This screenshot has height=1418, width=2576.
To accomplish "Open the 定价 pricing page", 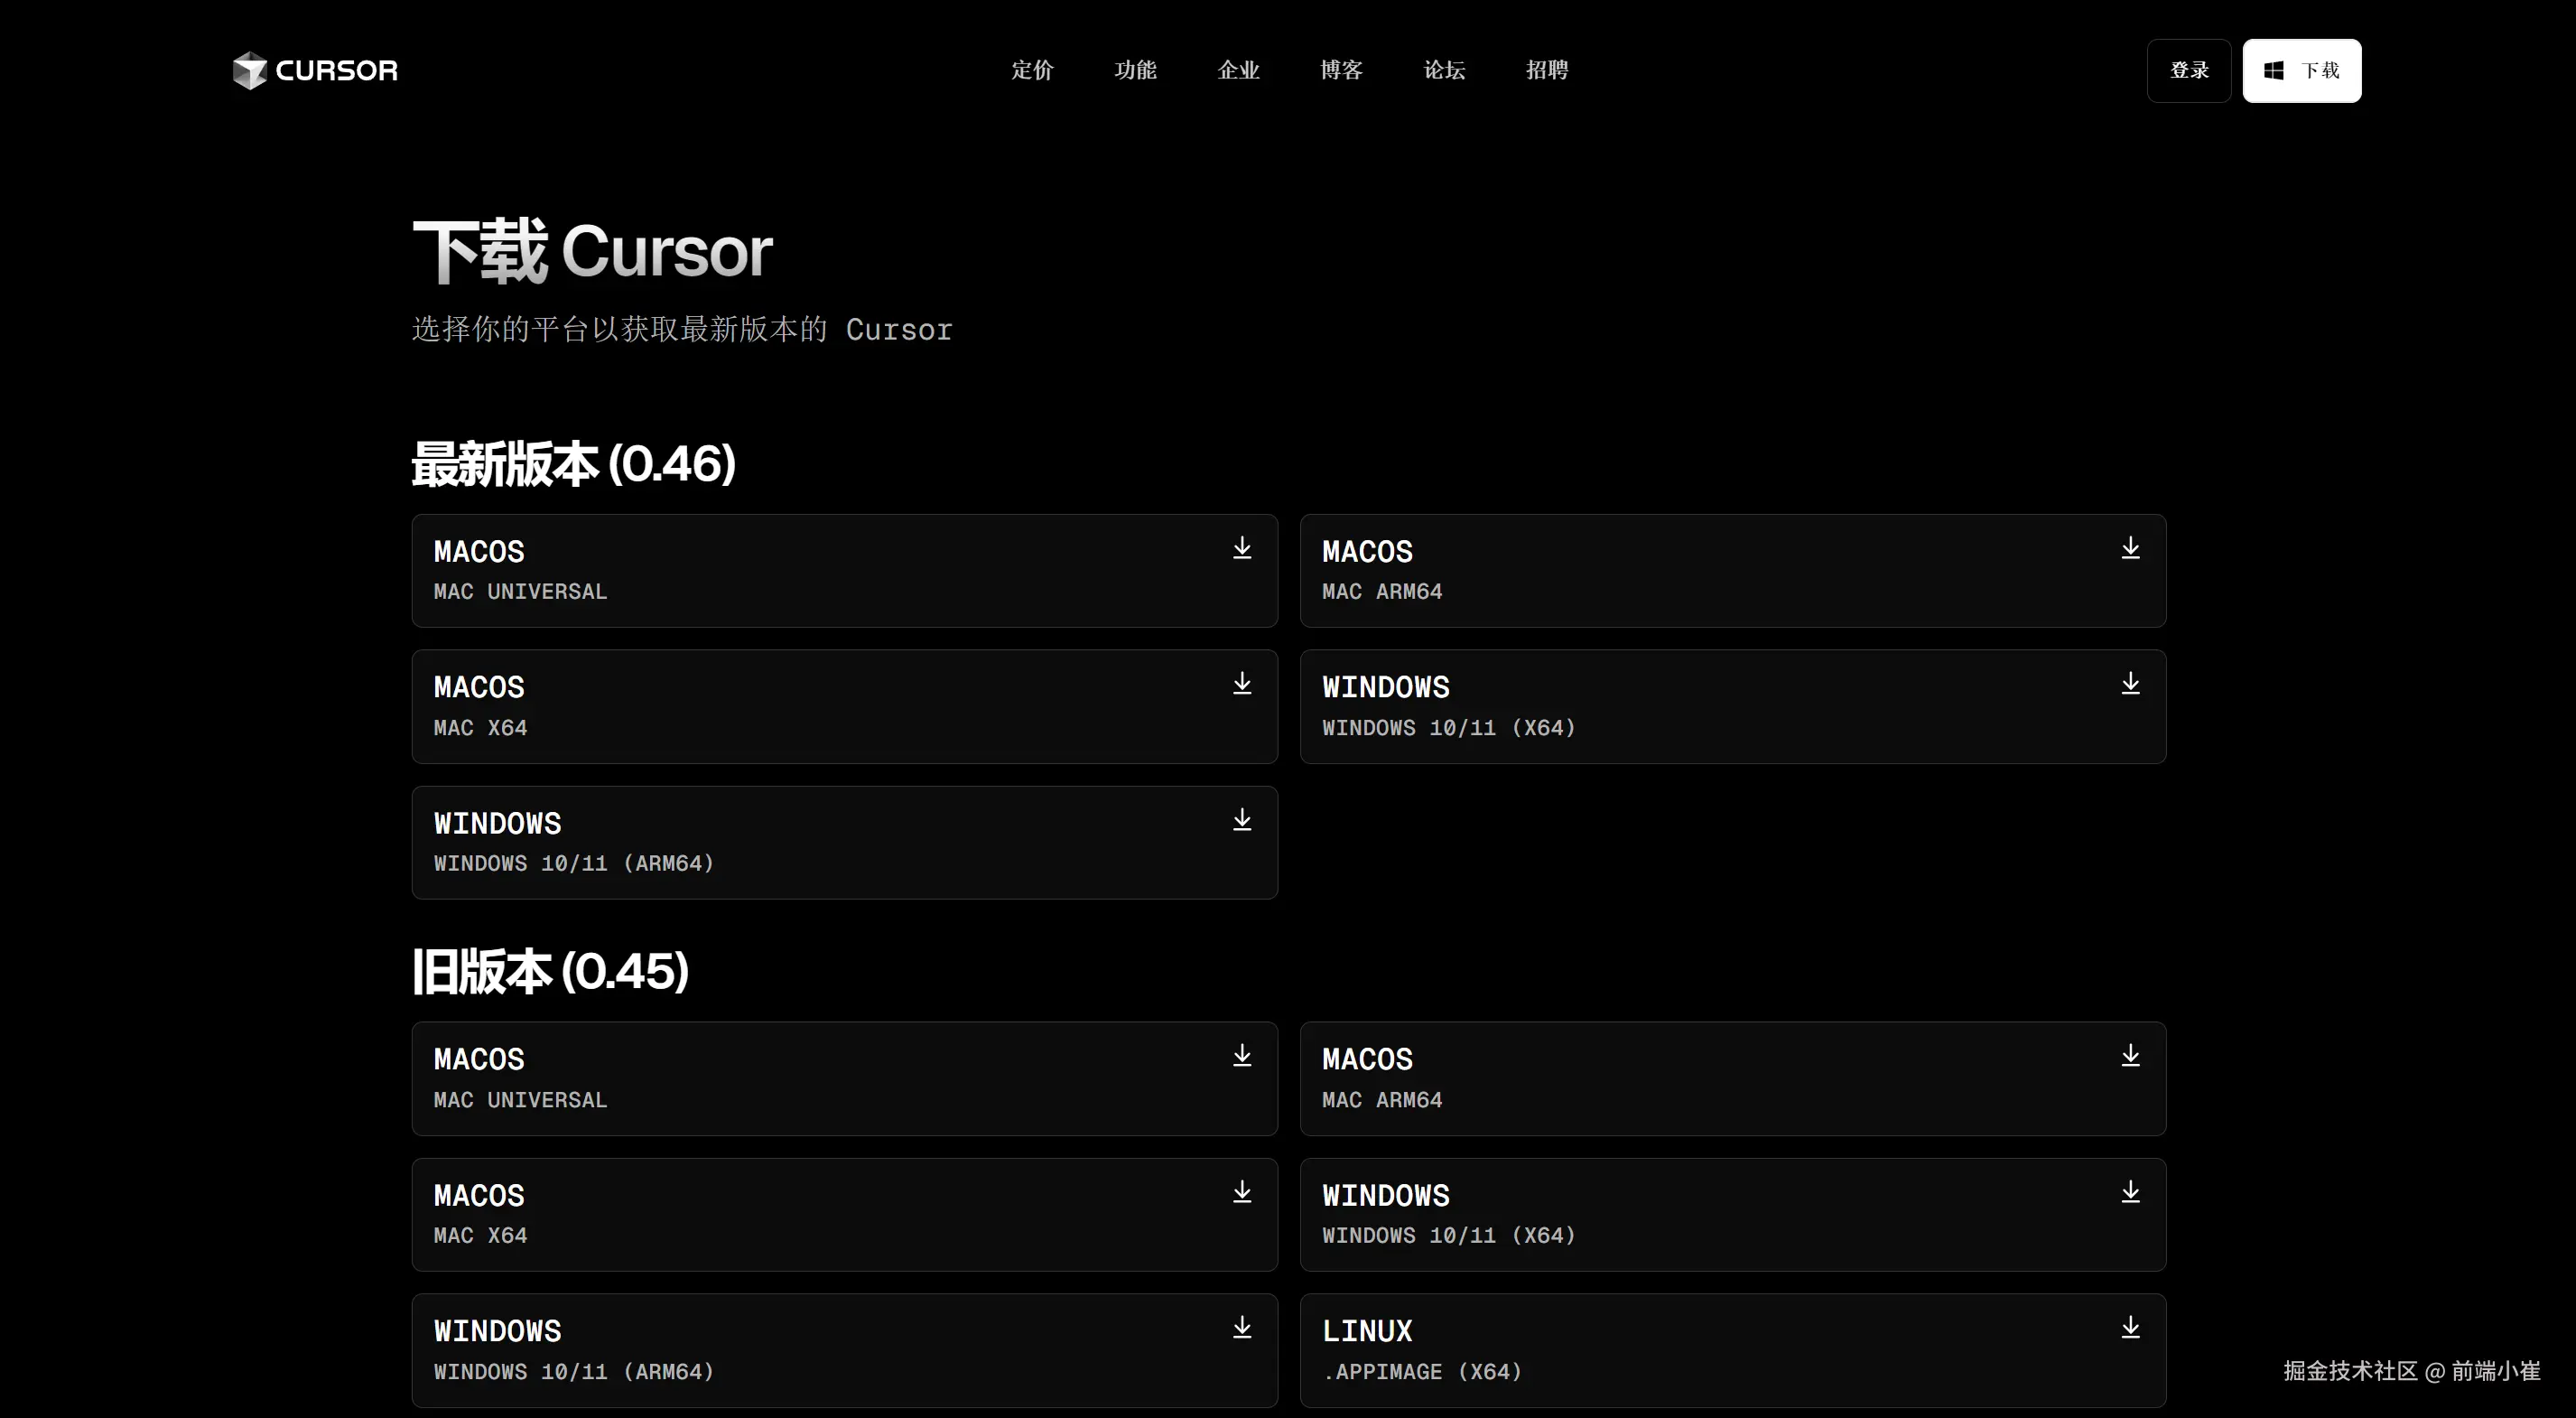I will [1032, 70].
